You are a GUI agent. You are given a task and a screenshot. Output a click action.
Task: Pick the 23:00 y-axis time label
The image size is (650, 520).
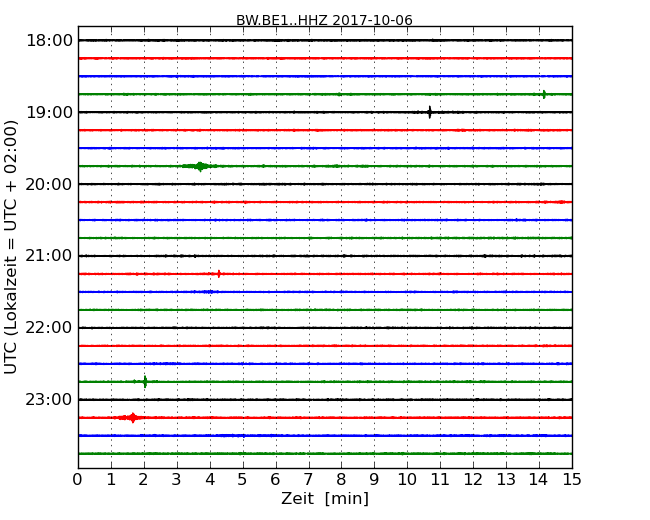(x=49, y=399)
